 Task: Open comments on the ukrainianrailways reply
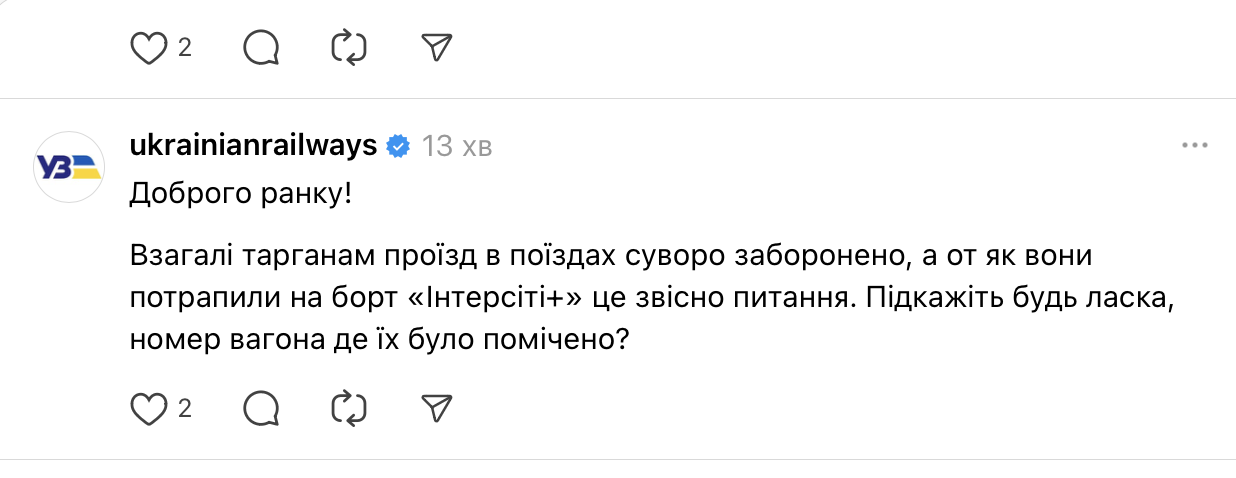tap(261, 408)
